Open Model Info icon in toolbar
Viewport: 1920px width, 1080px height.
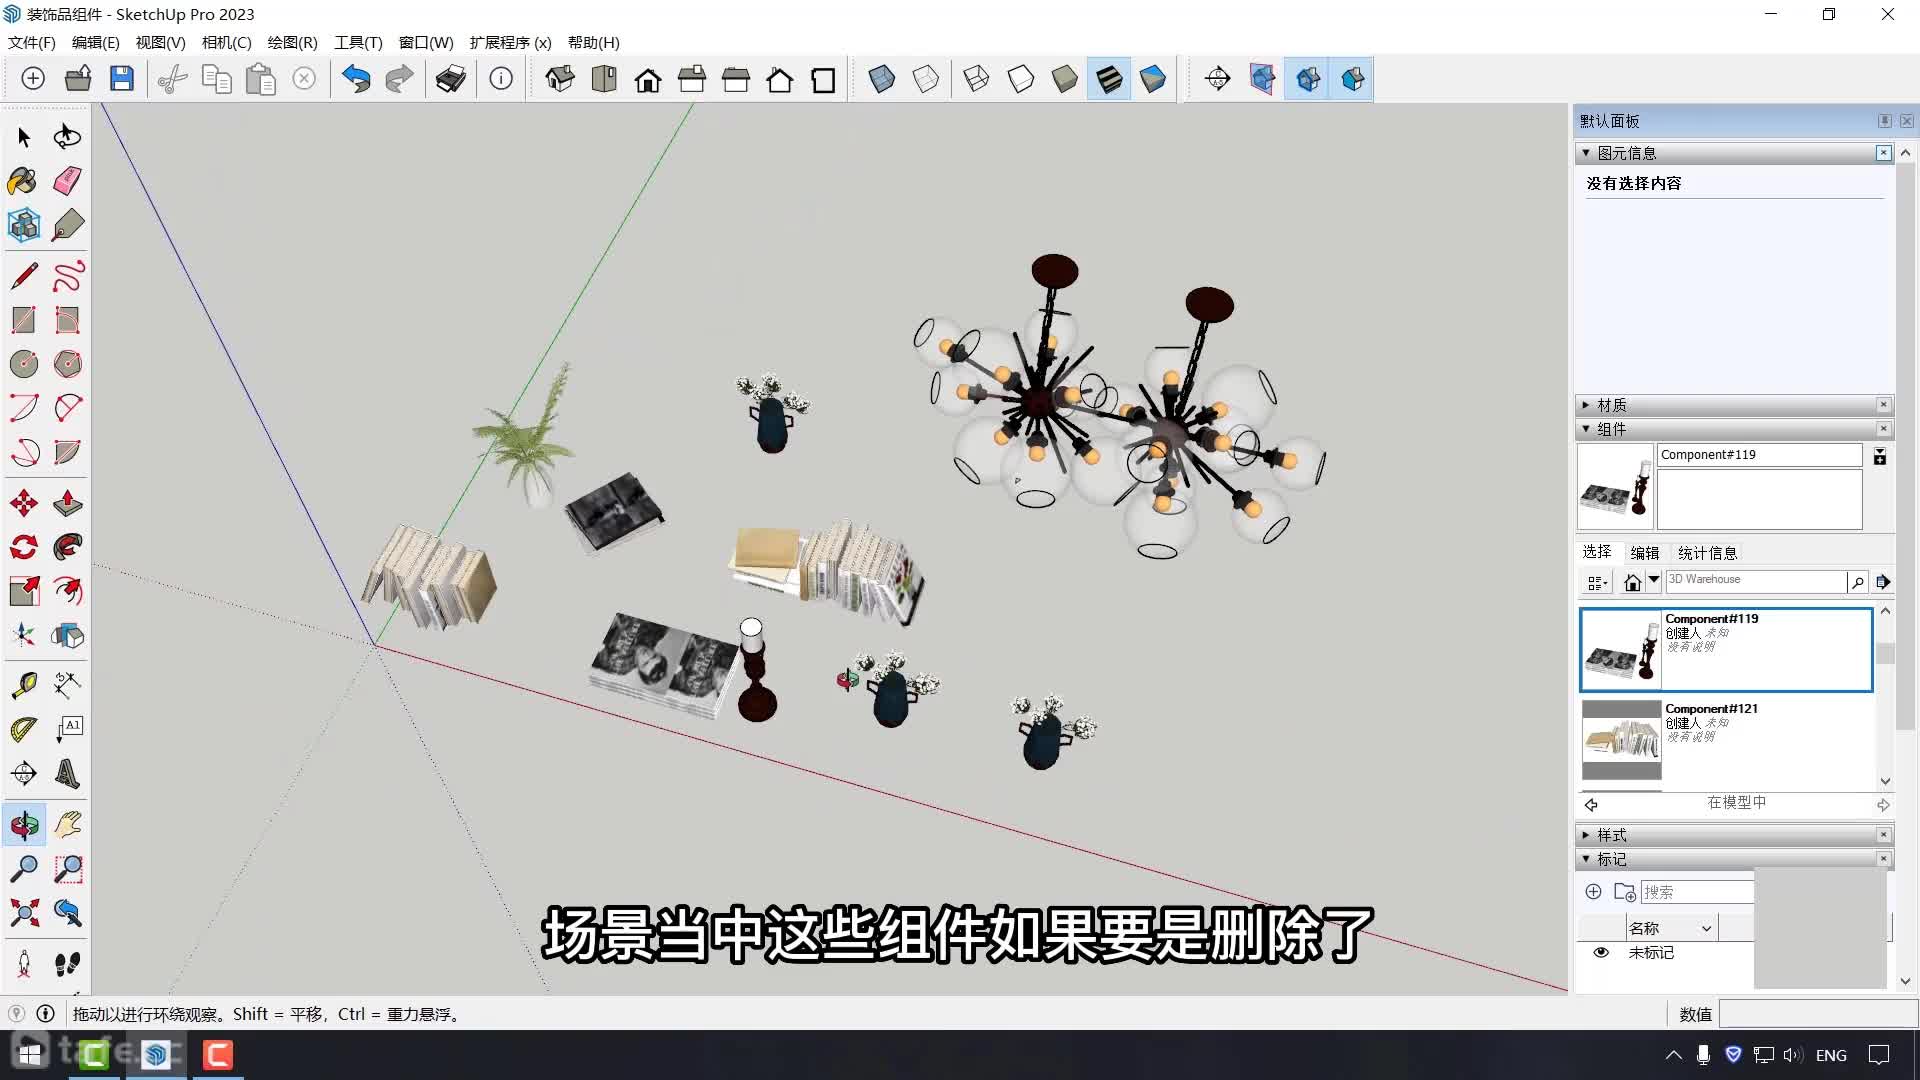tap(501, 79)
